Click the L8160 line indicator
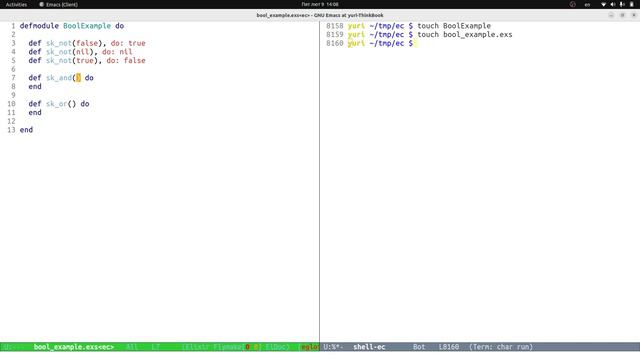 coord(449,347)
